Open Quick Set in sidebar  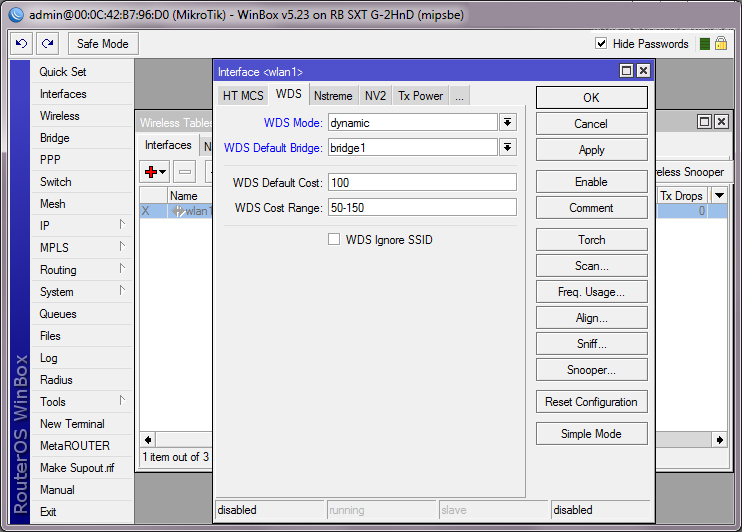point(81,72)
